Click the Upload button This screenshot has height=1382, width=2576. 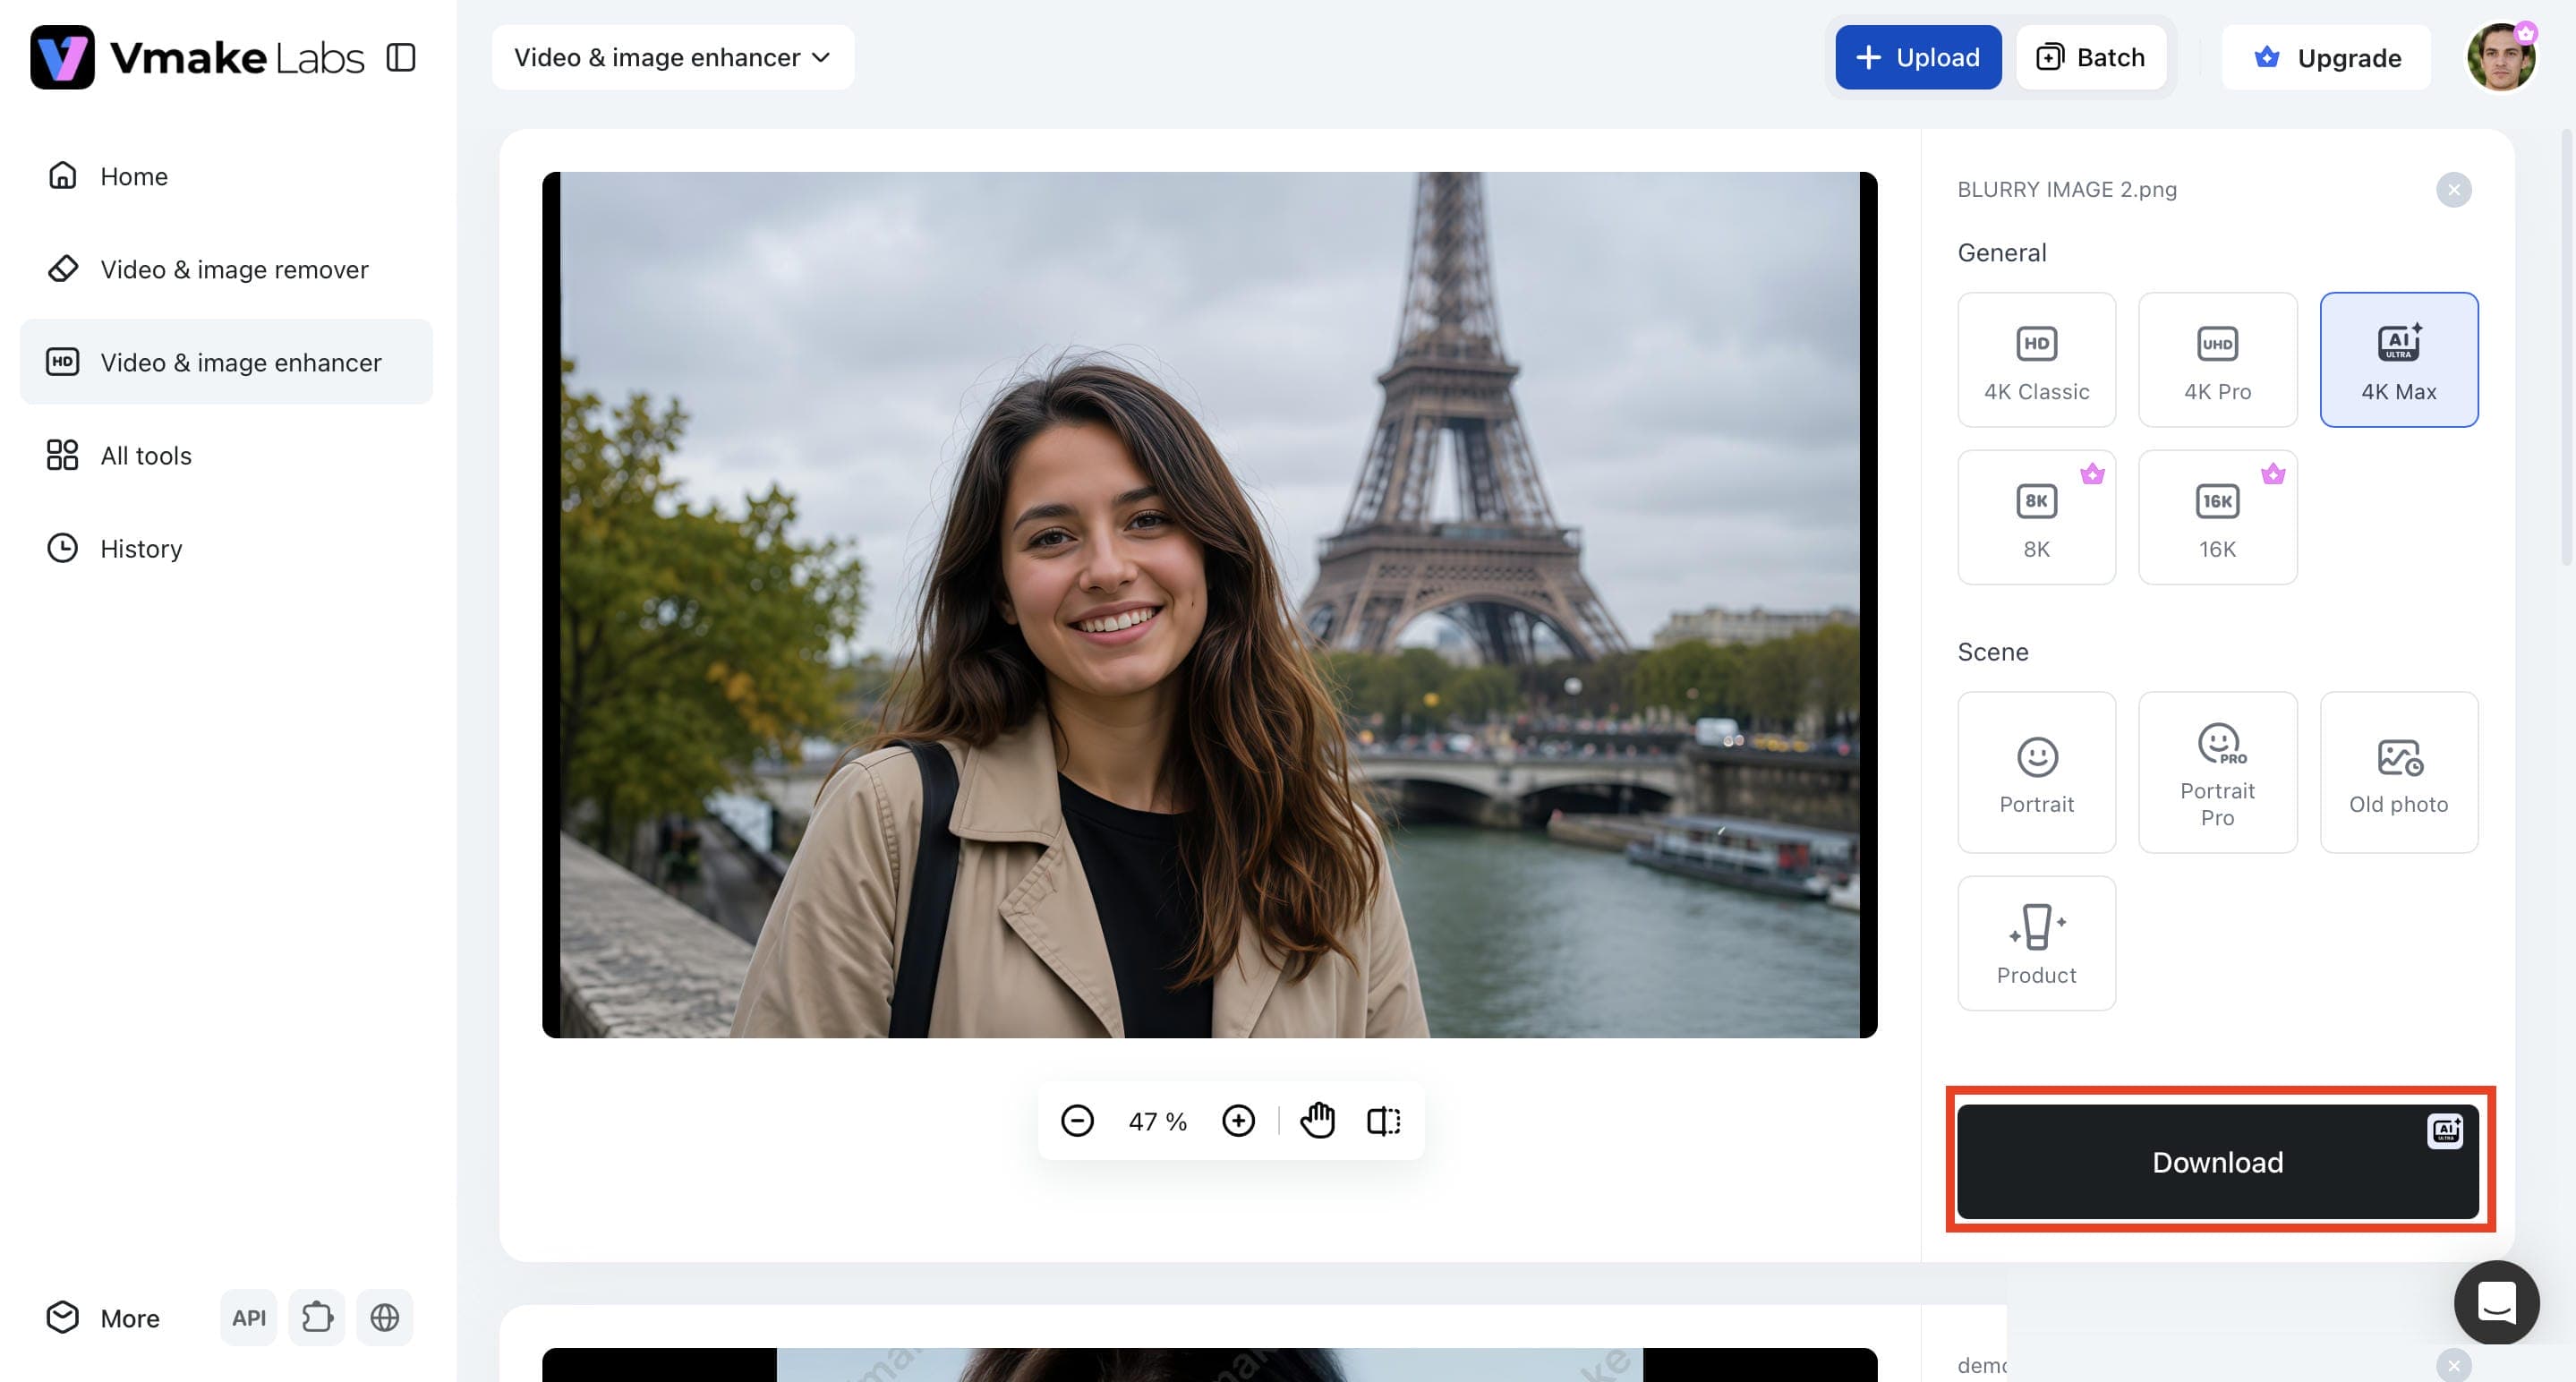(1918, 57)
